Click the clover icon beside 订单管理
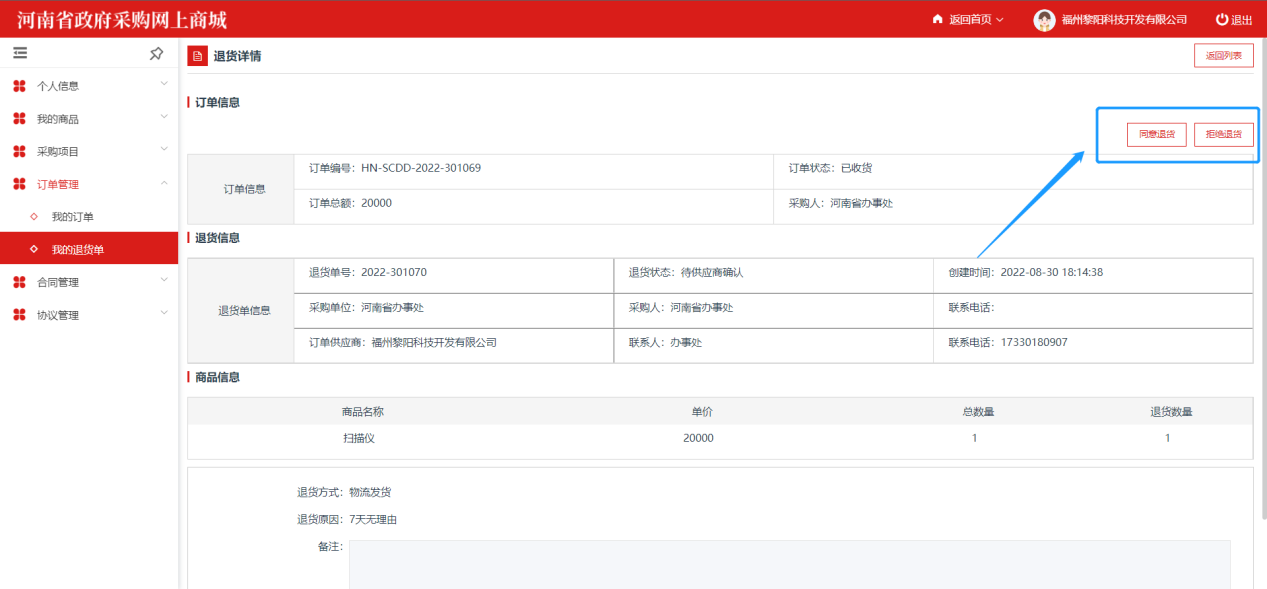 pyautogui.click(x=19, y=184)
